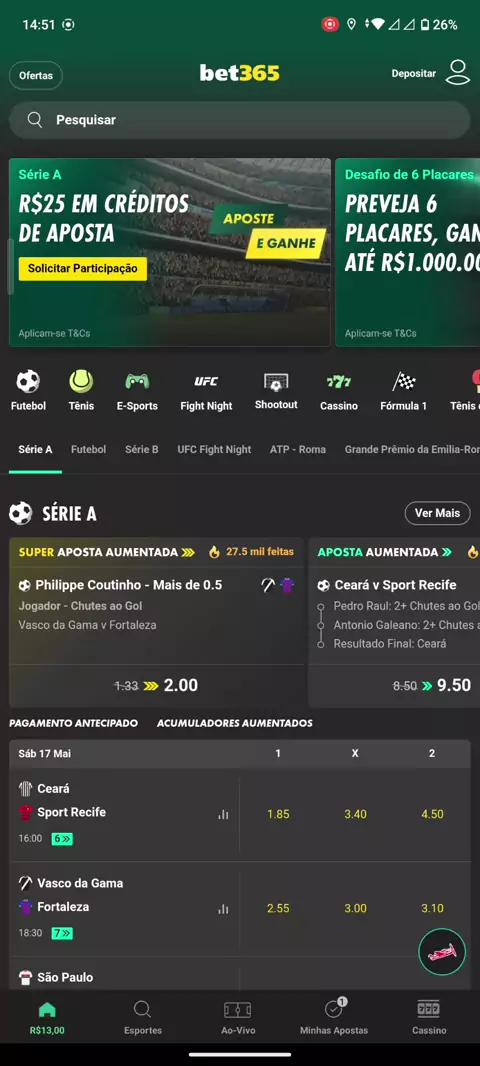Screen dimensions: 480x1066
Task: Tap the UFC Fight Night icon
Action: click(x=206, y=381)
